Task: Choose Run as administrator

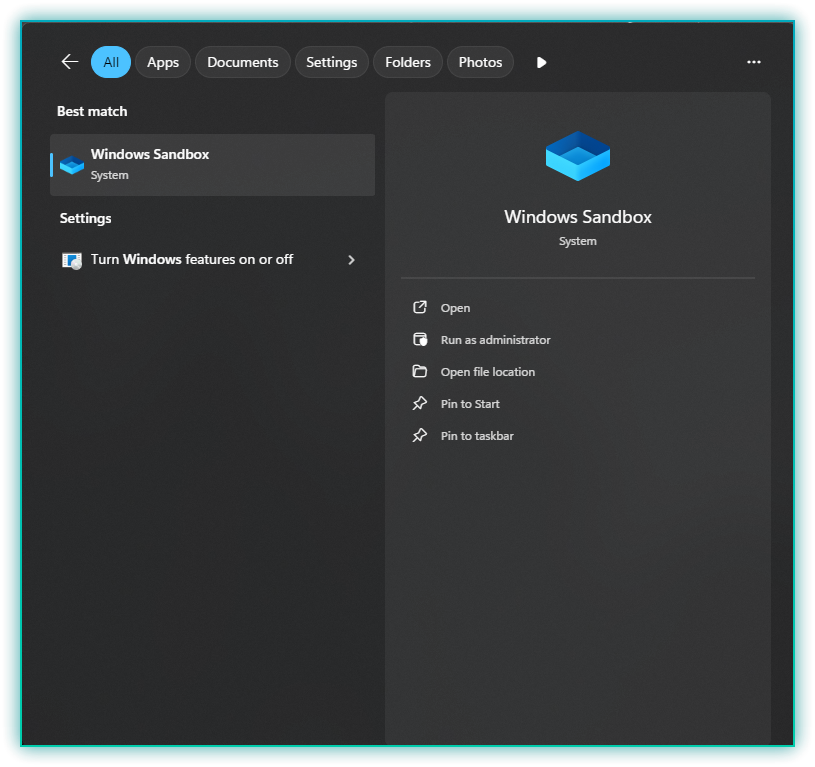Action: tap(495, 340)
